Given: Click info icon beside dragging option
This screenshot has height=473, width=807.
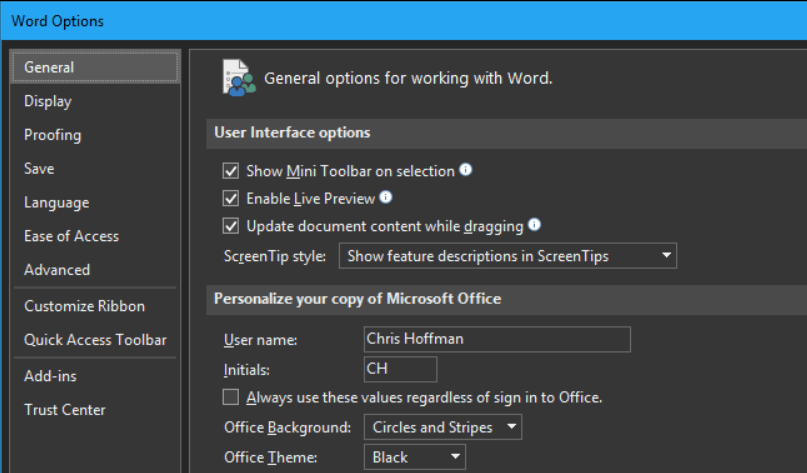Looking at the screenshot, I should [534, 224].
